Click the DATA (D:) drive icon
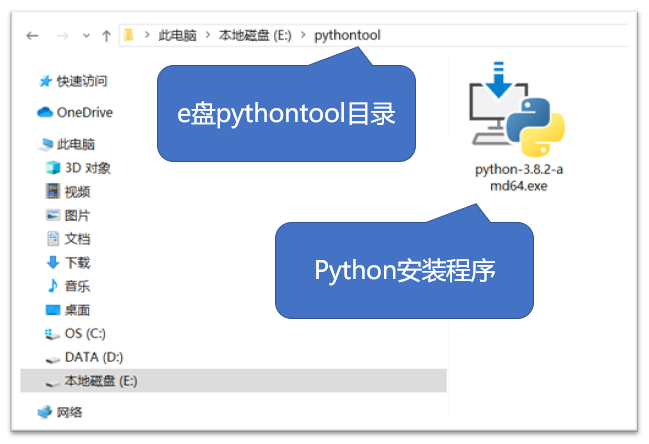This screenshot has height=444, width=649. click(53, 359)
